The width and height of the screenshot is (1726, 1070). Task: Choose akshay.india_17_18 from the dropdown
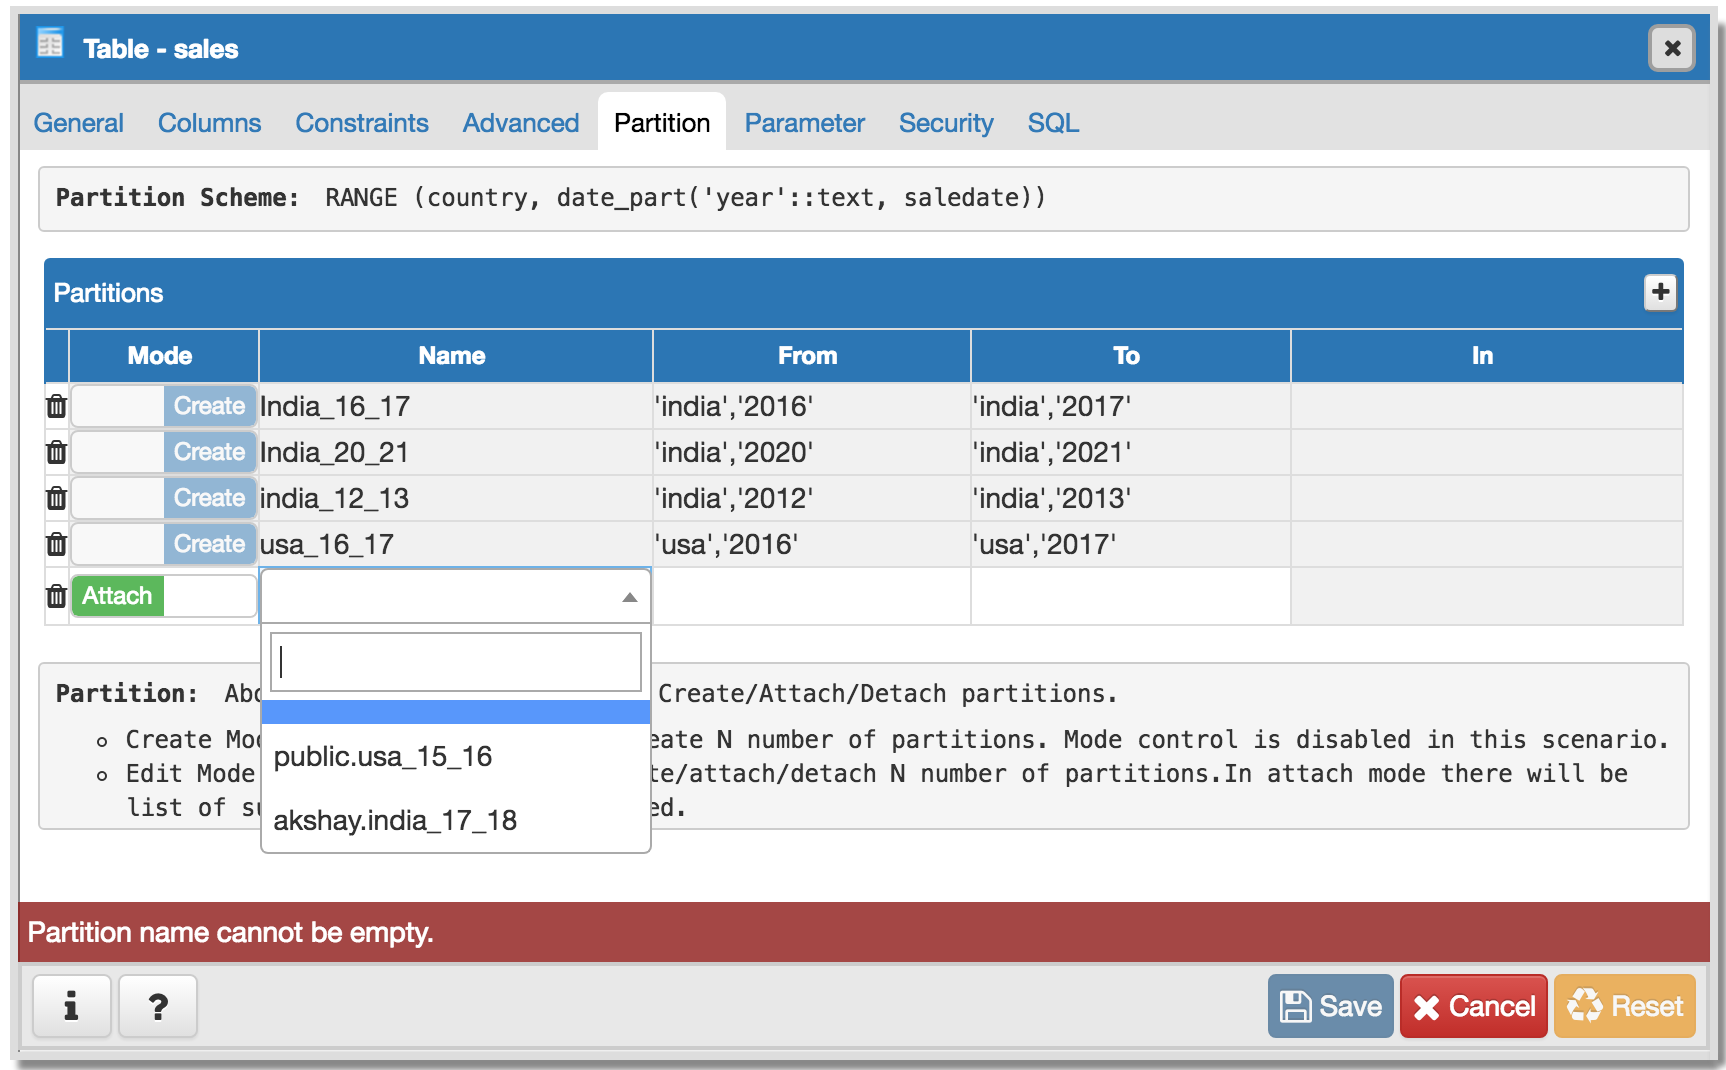click(x=395, y=821)
